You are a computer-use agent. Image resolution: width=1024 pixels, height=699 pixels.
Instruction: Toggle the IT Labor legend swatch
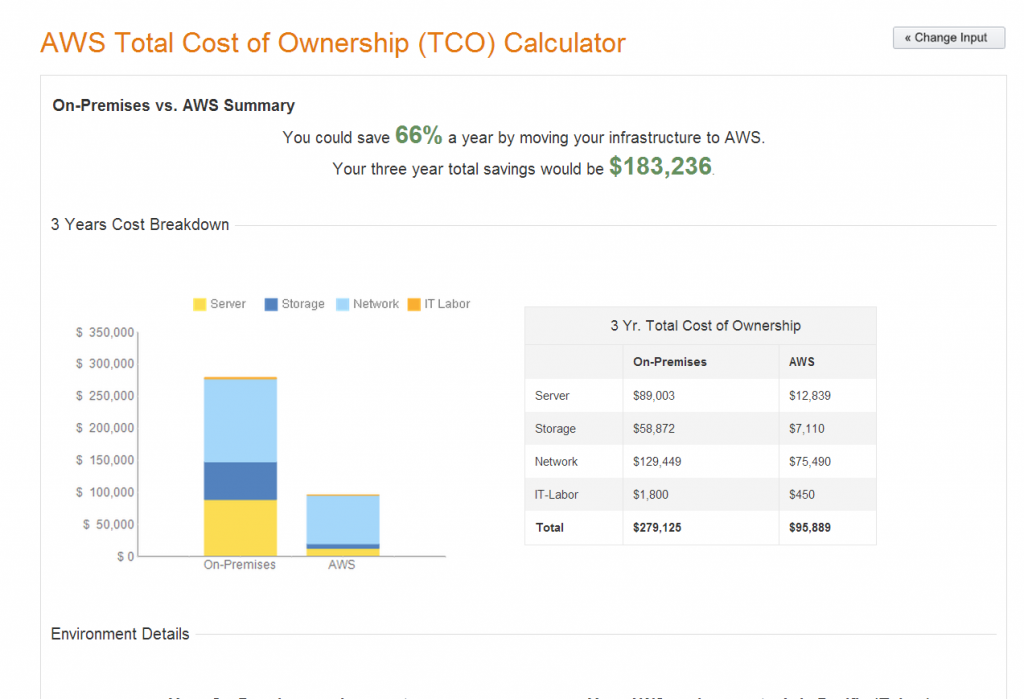coord(414,303)
